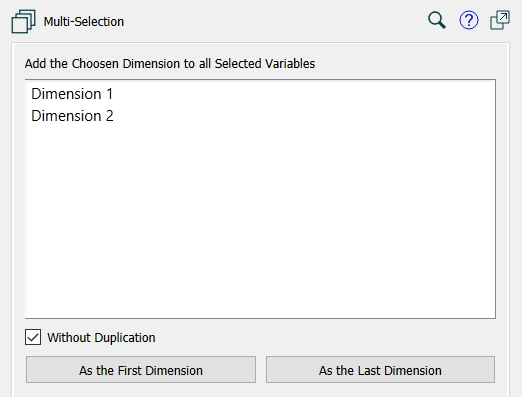This screenshot has height=397, width=522.
Task: Select Dimension 2 in the list
Action: [x=260, y=116]
